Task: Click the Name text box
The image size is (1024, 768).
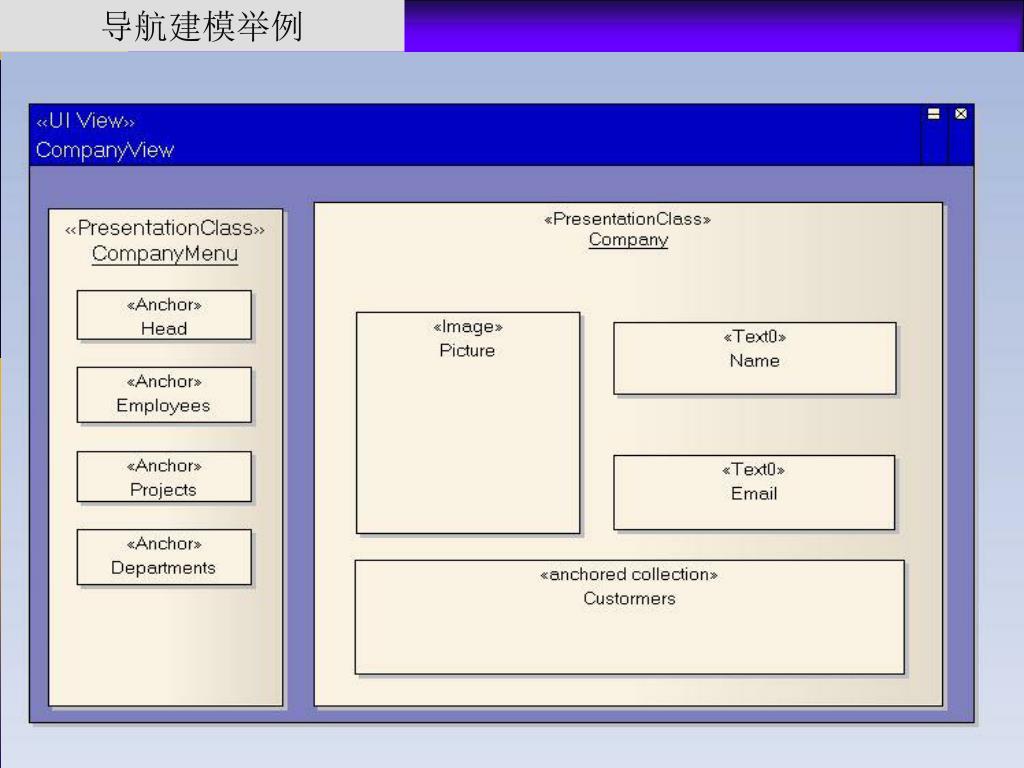Action: tap(754, 359)
